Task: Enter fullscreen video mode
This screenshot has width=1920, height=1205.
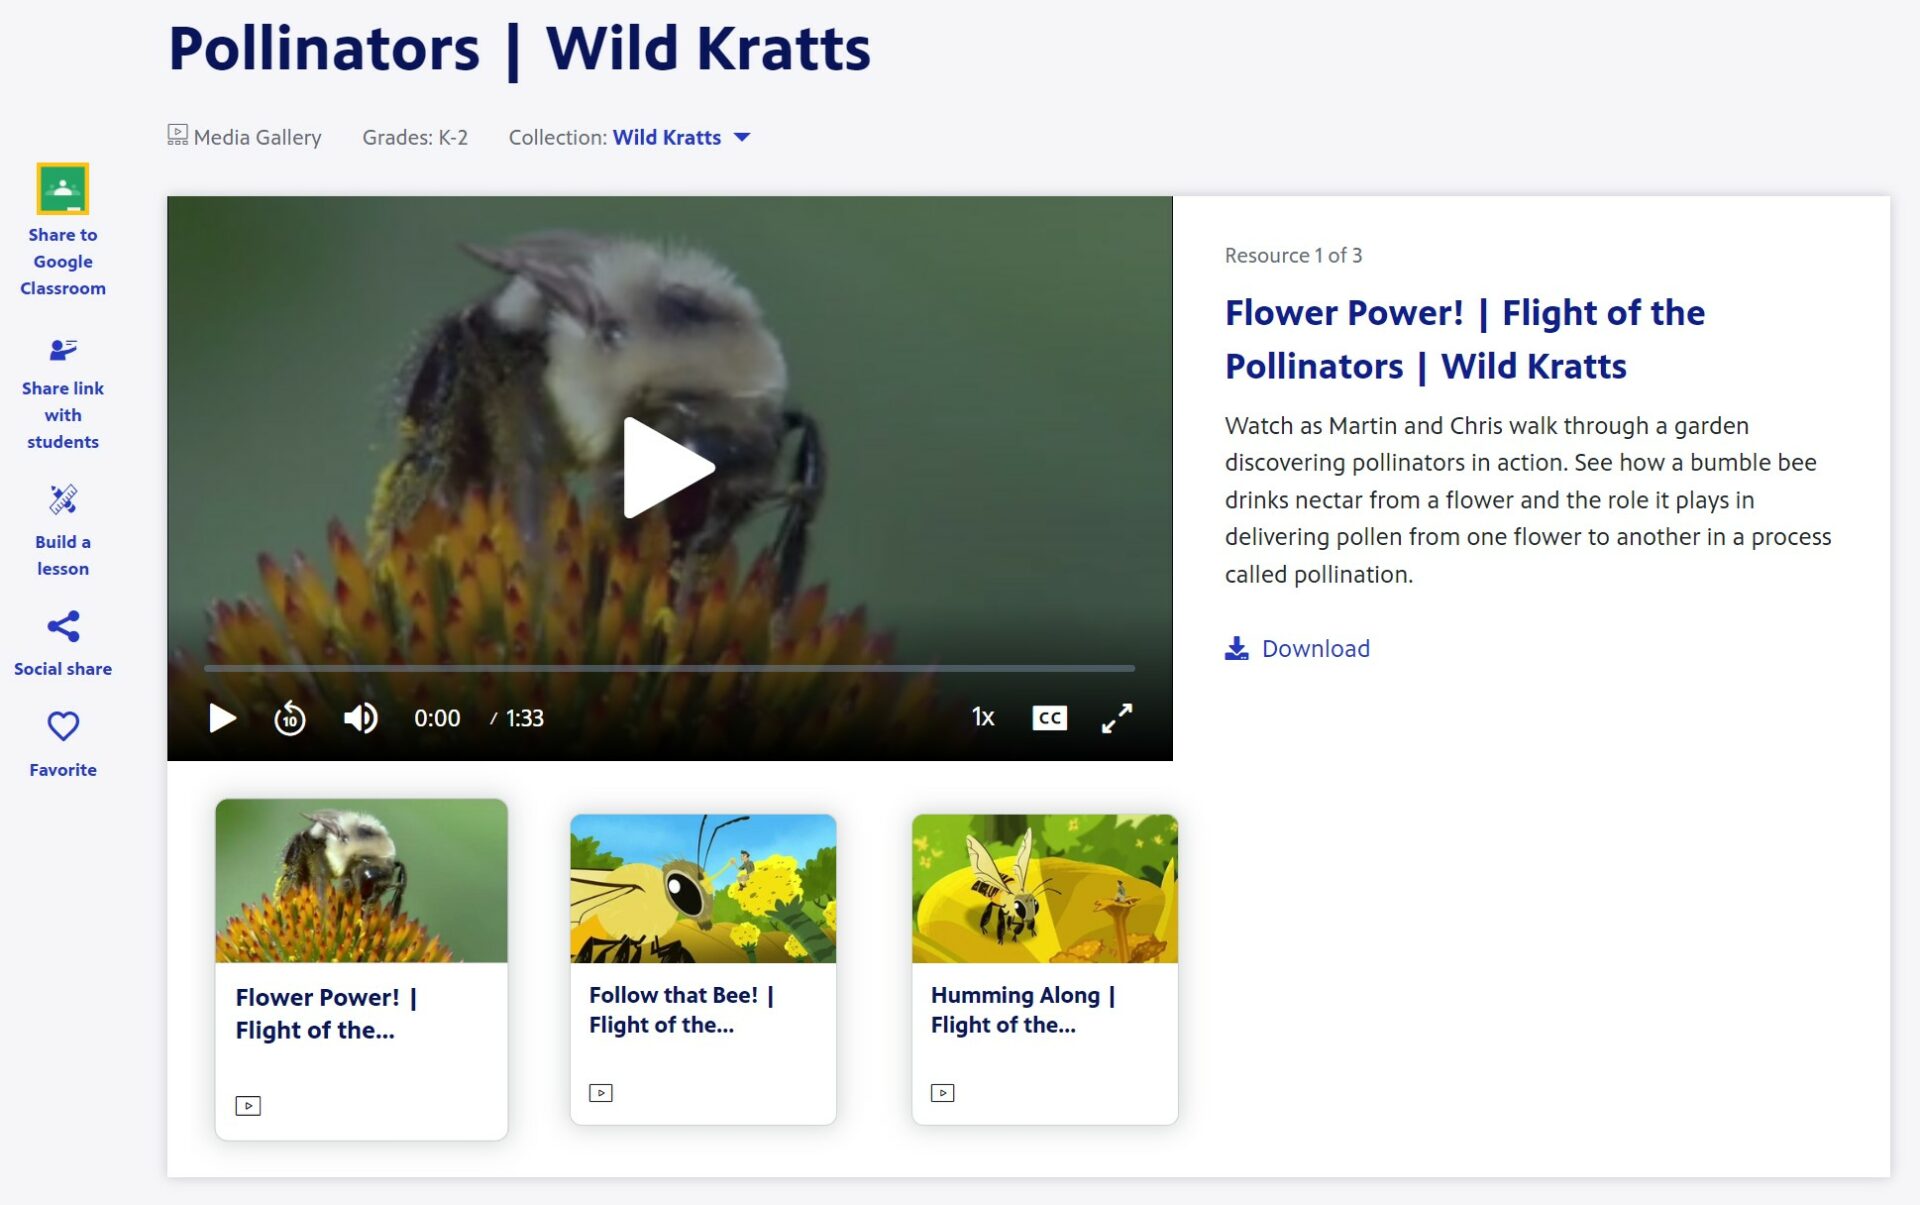Action: 1117,718
